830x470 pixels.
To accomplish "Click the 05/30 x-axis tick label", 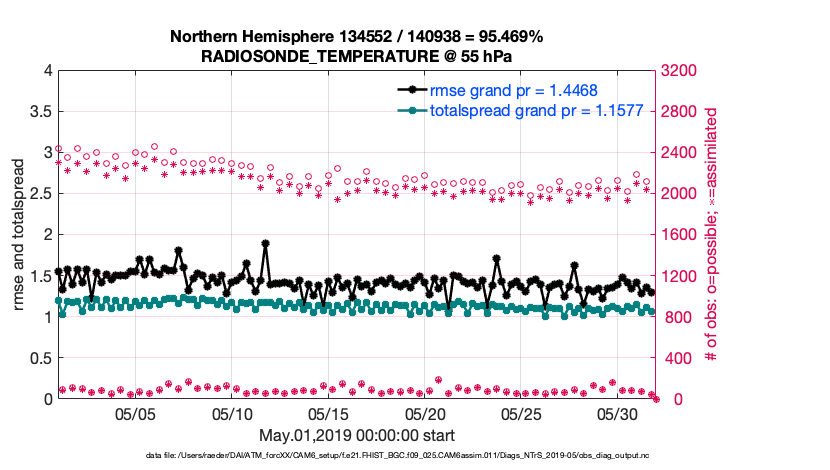I will [x=617, y=413].
